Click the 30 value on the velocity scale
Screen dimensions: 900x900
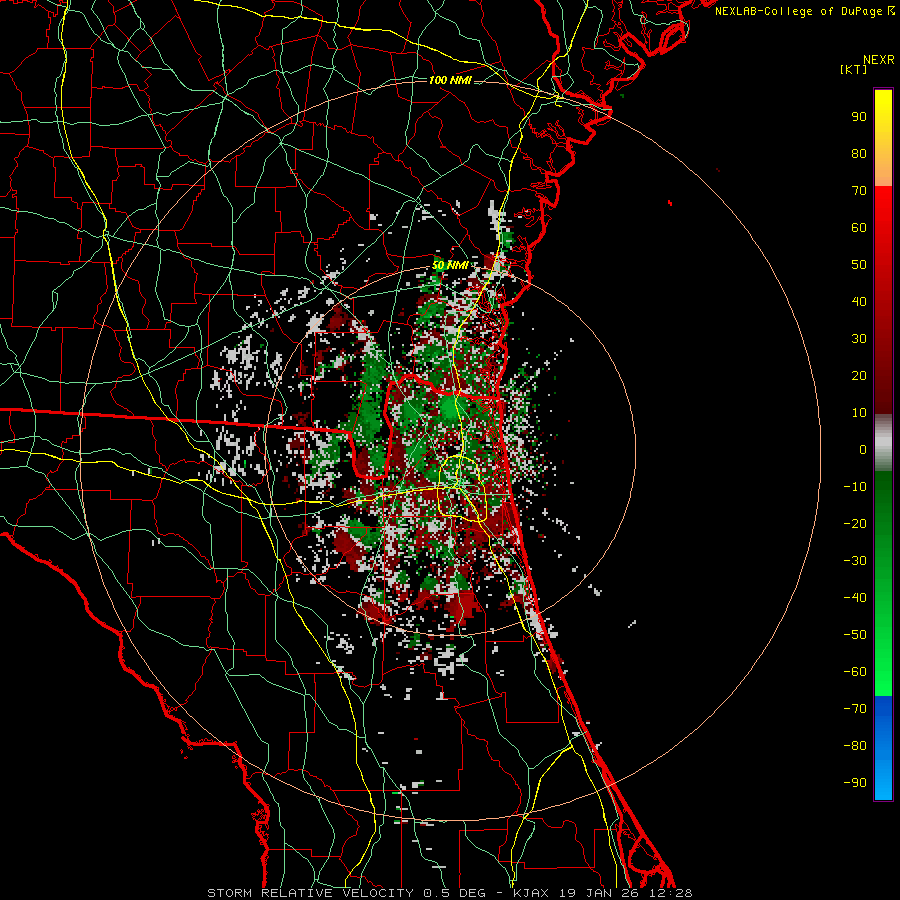859,339
